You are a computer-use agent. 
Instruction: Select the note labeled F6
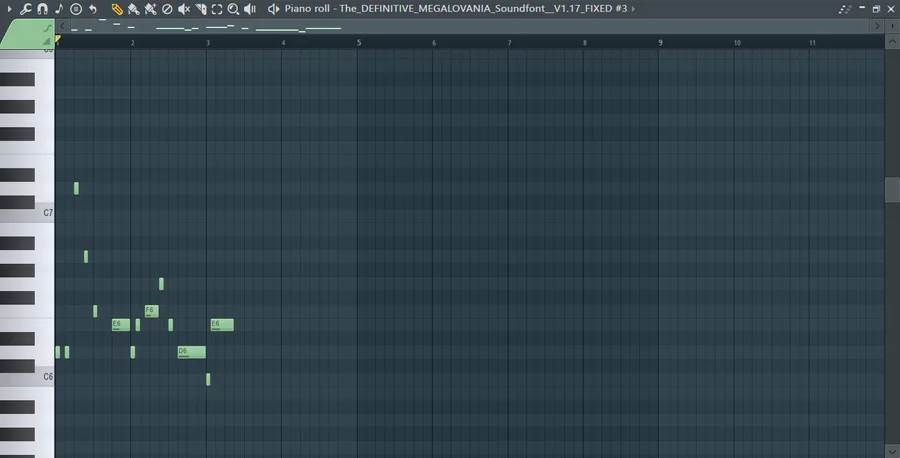152,311
